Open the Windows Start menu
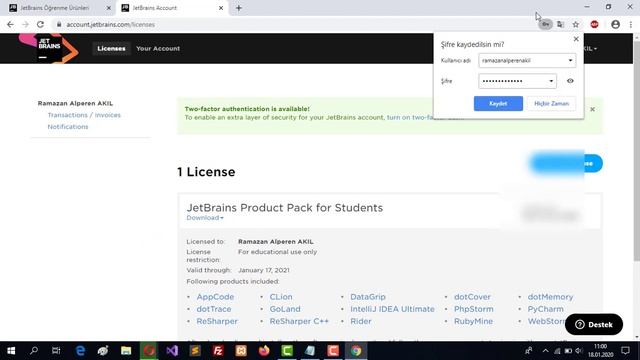 11,351
